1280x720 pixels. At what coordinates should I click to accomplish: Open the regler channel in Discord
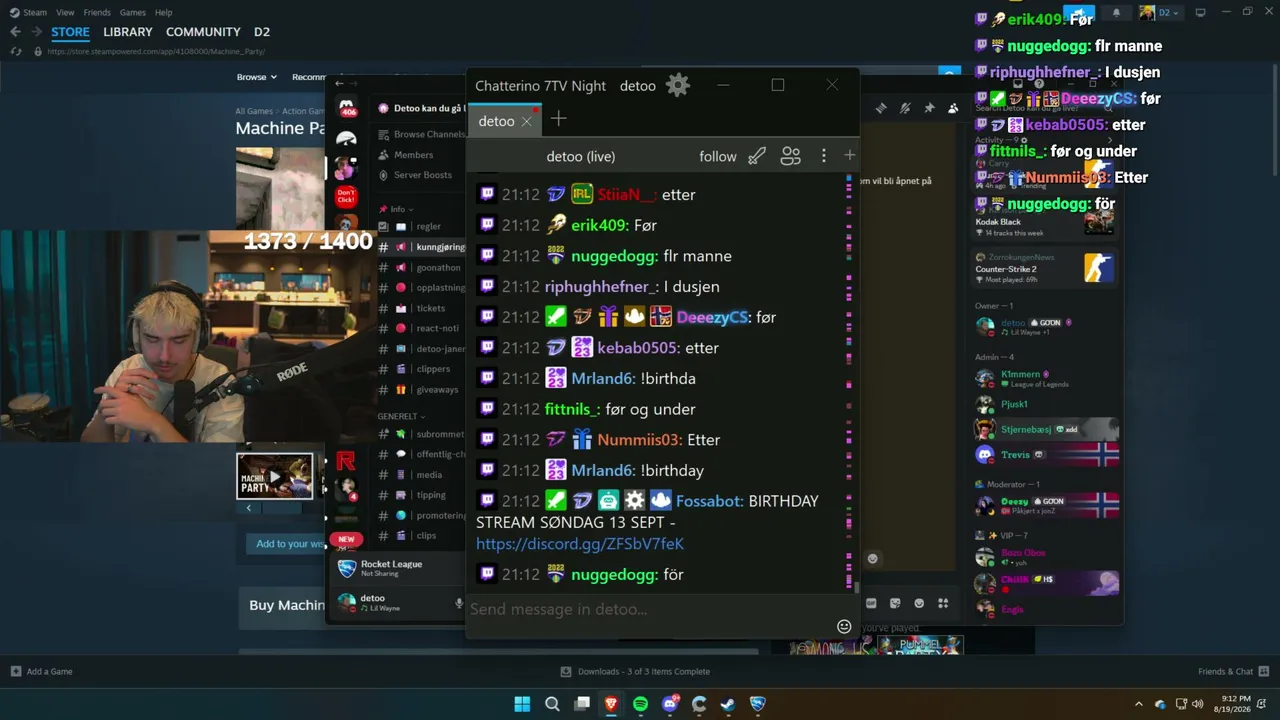[421, 227]
